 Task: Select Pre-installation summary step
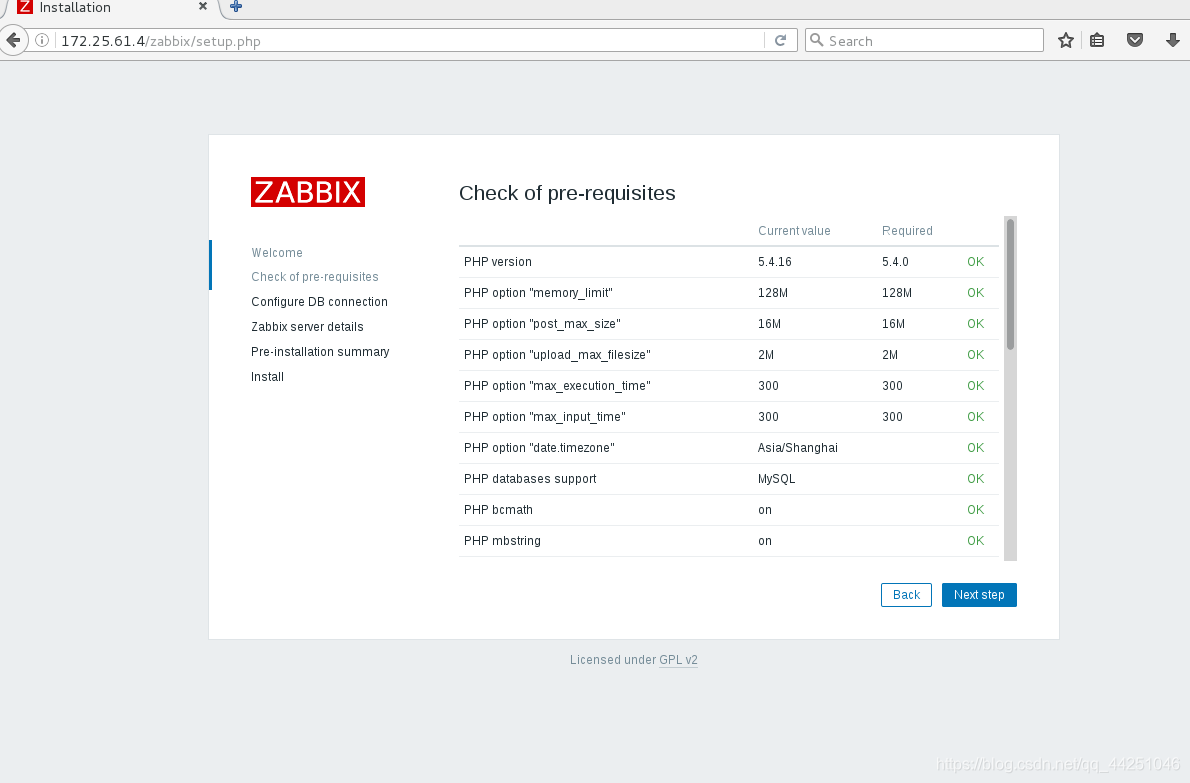(320, 352)
